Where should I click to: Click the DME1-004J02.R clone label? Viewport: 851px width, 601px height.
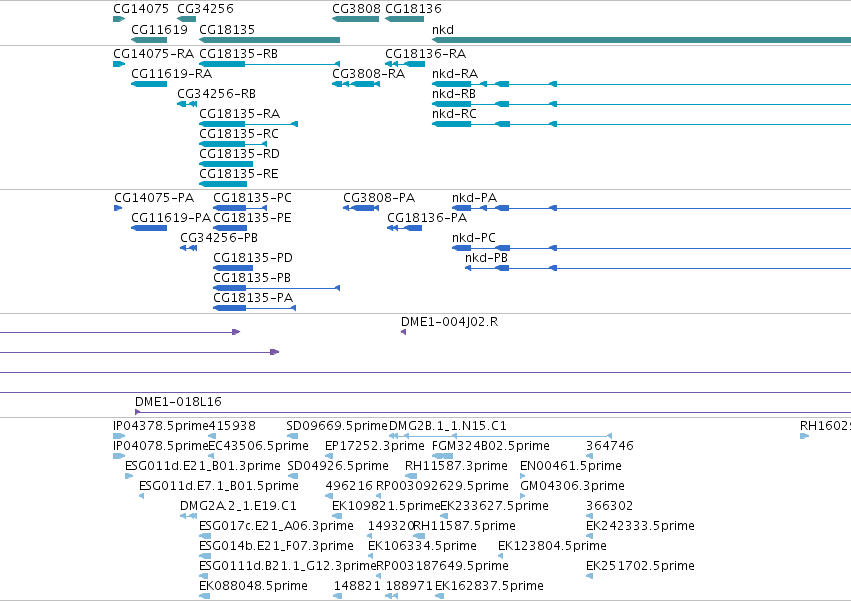[x=449, y=322]
